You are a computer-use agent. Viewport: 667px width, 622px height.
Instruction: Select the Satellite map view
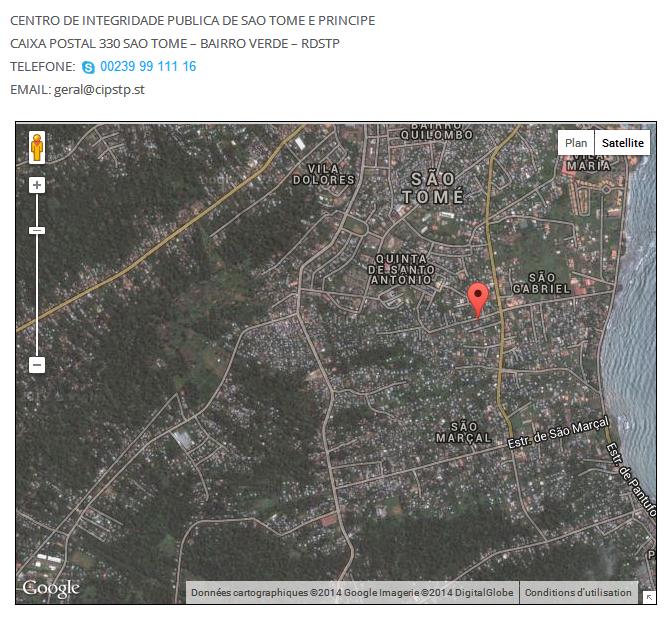coord(622,143)
